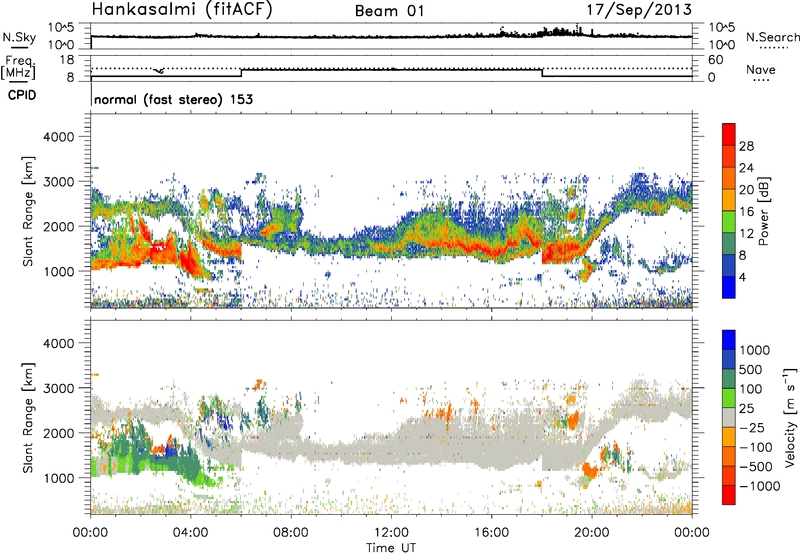Click the 08:00 time axis tick label

291,533
